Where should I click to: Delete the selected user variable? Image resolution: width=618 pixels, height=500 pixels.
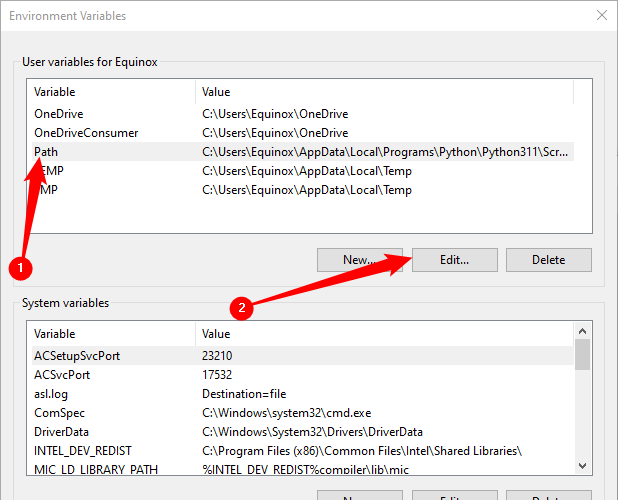(x=548, y=260)
